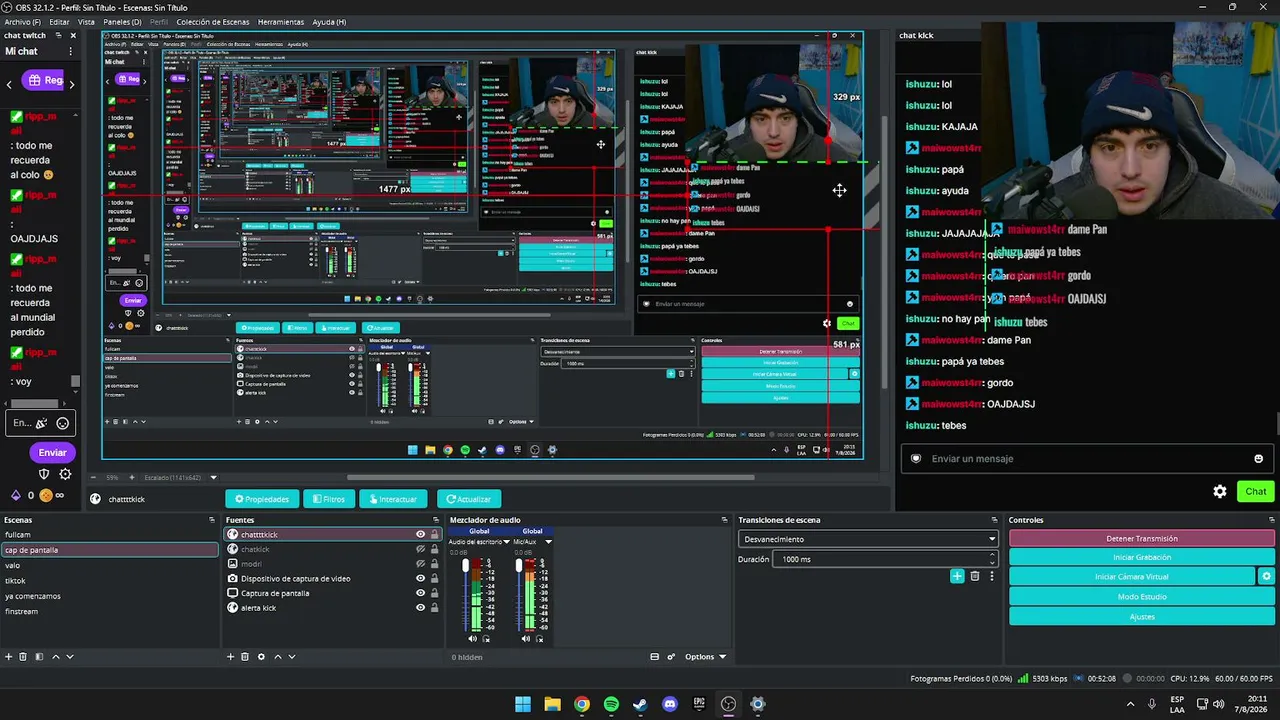Hide the chattttkick source

[x=421, y=535]
